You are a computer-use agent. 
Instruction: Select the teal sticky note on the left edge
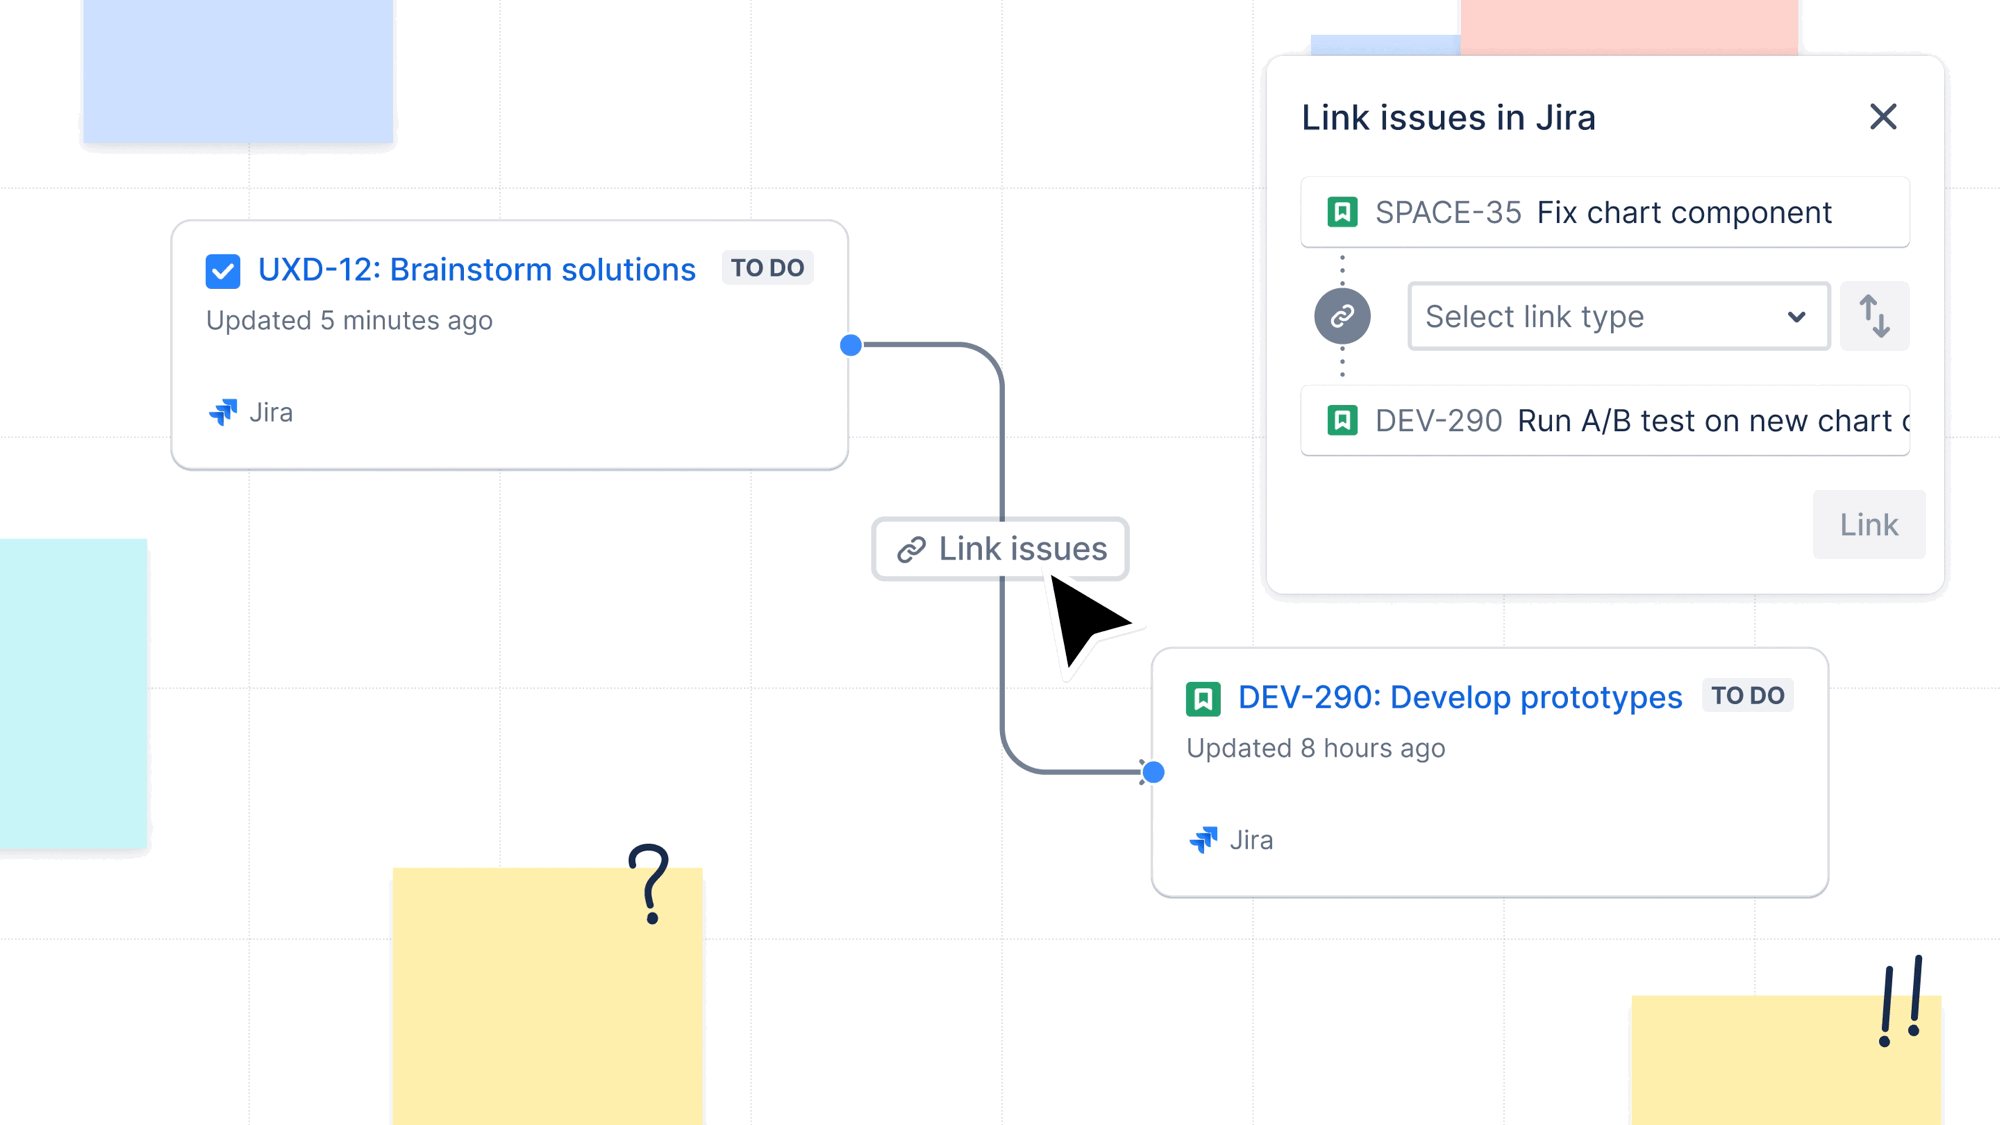click(73, 694)
